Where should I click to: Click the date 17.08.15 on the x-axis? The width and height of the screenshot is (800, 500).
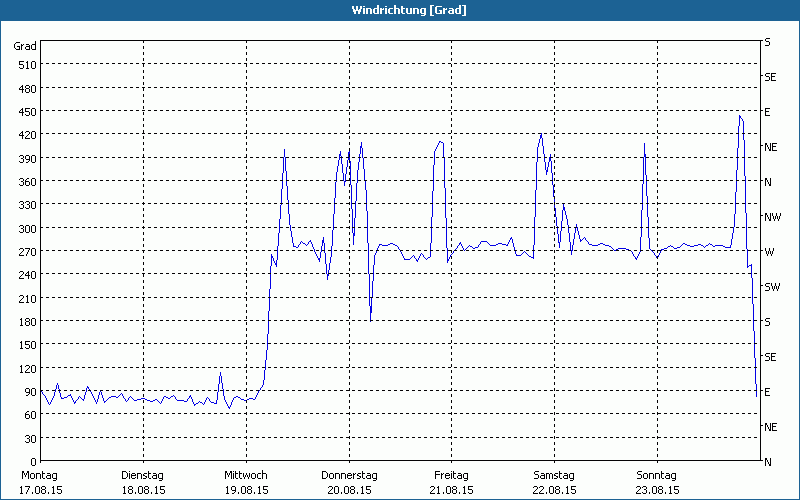[40, 491]
